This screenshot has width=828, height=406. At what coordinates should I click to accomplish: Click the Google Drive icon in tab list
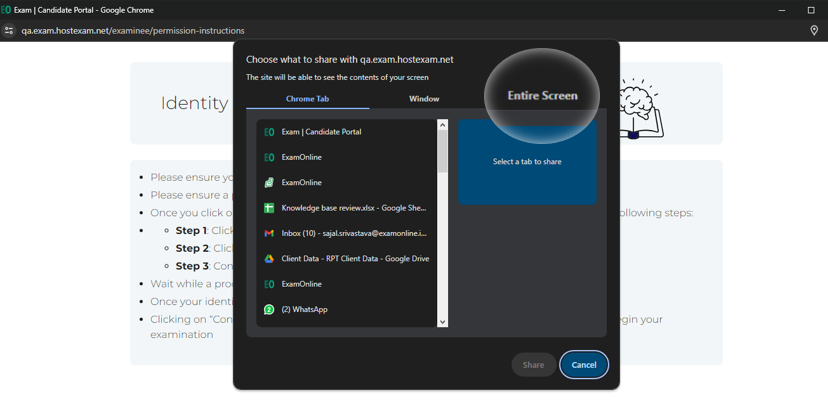click(269, 259)
